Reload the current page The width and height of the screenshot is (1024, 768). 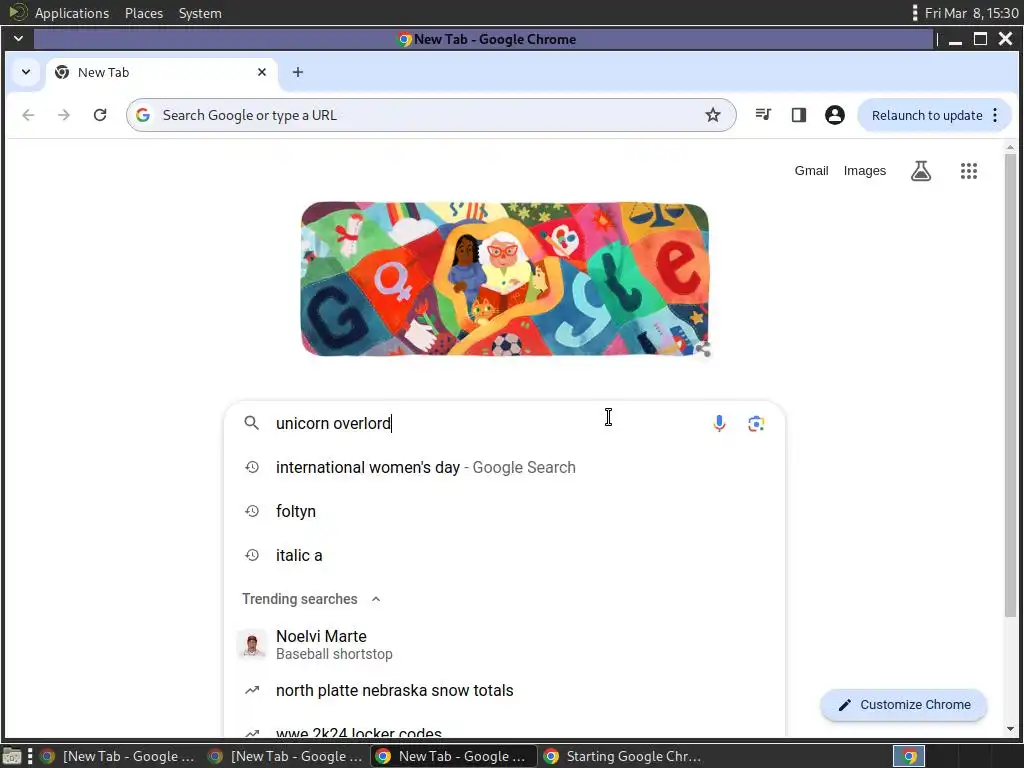(100, 116)
